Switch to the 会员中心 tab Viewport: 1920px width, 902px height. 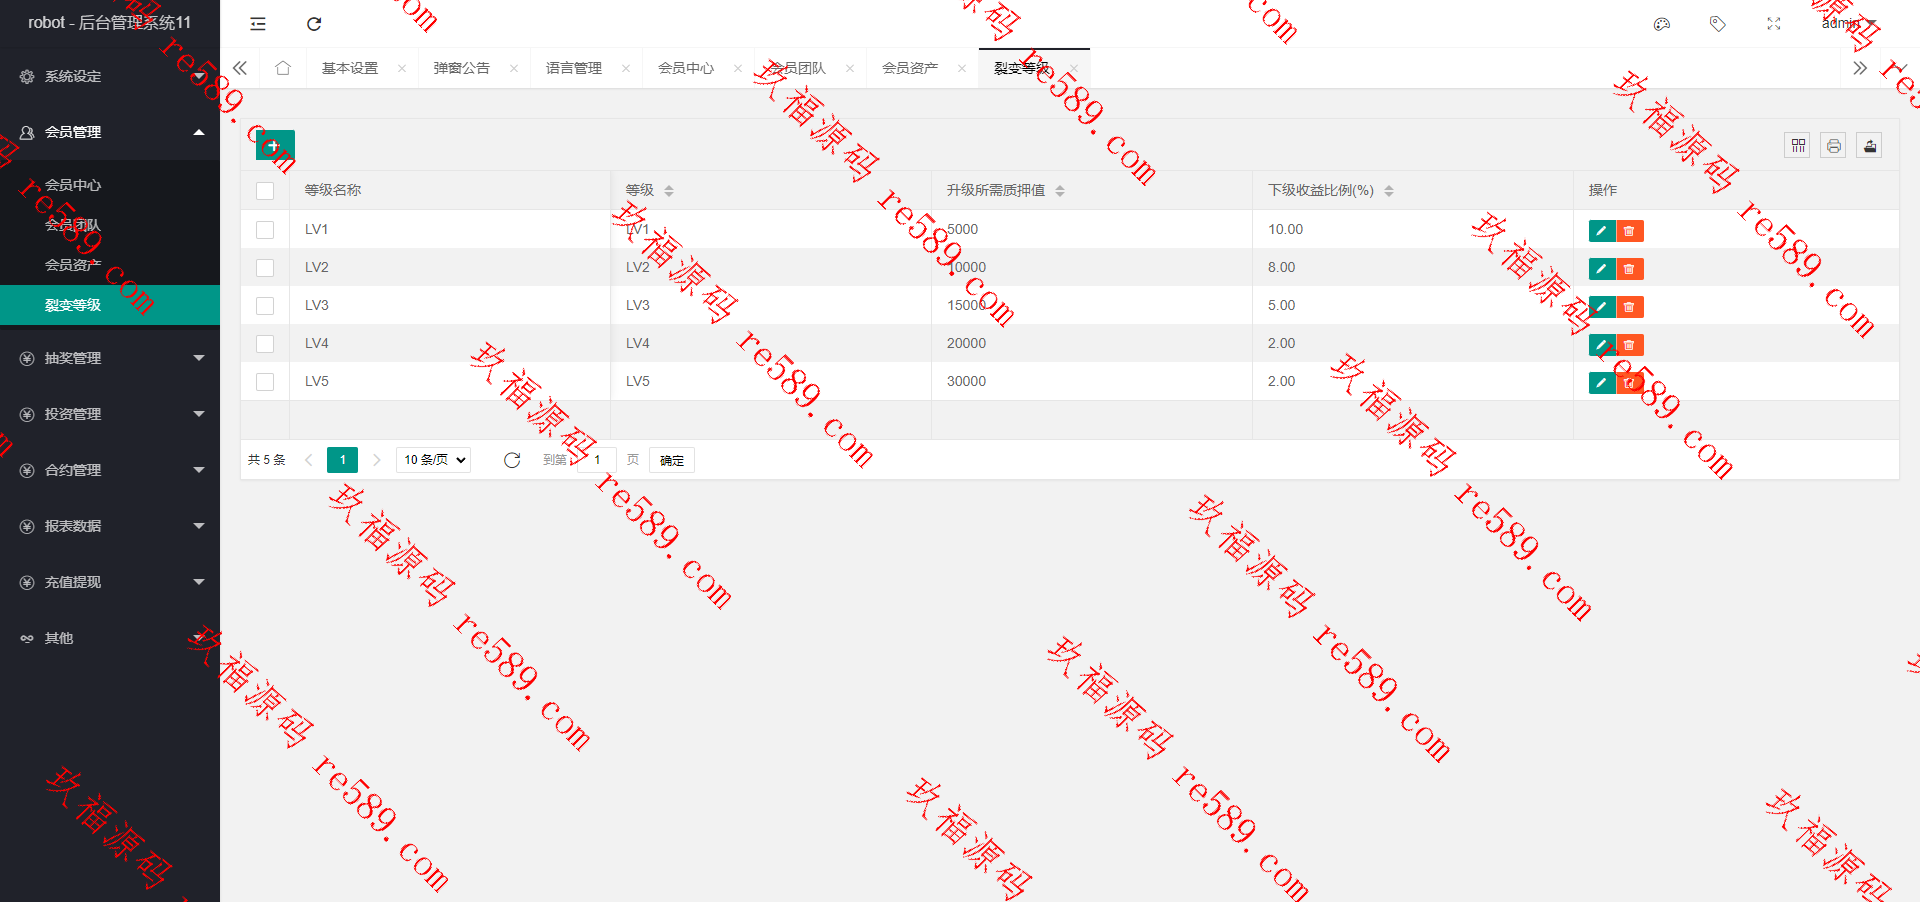(x=686, y=68)
